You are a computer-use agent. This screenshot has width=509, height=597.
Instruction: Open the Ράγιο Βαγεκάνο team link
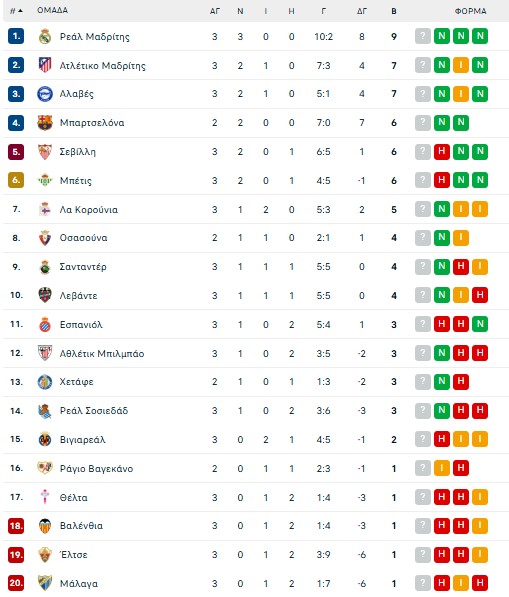coord(96,469)
